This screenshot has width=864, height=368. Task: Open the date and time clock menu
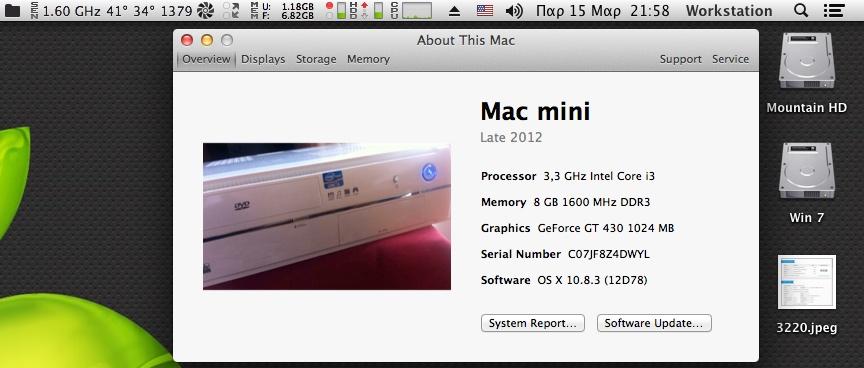602,10
